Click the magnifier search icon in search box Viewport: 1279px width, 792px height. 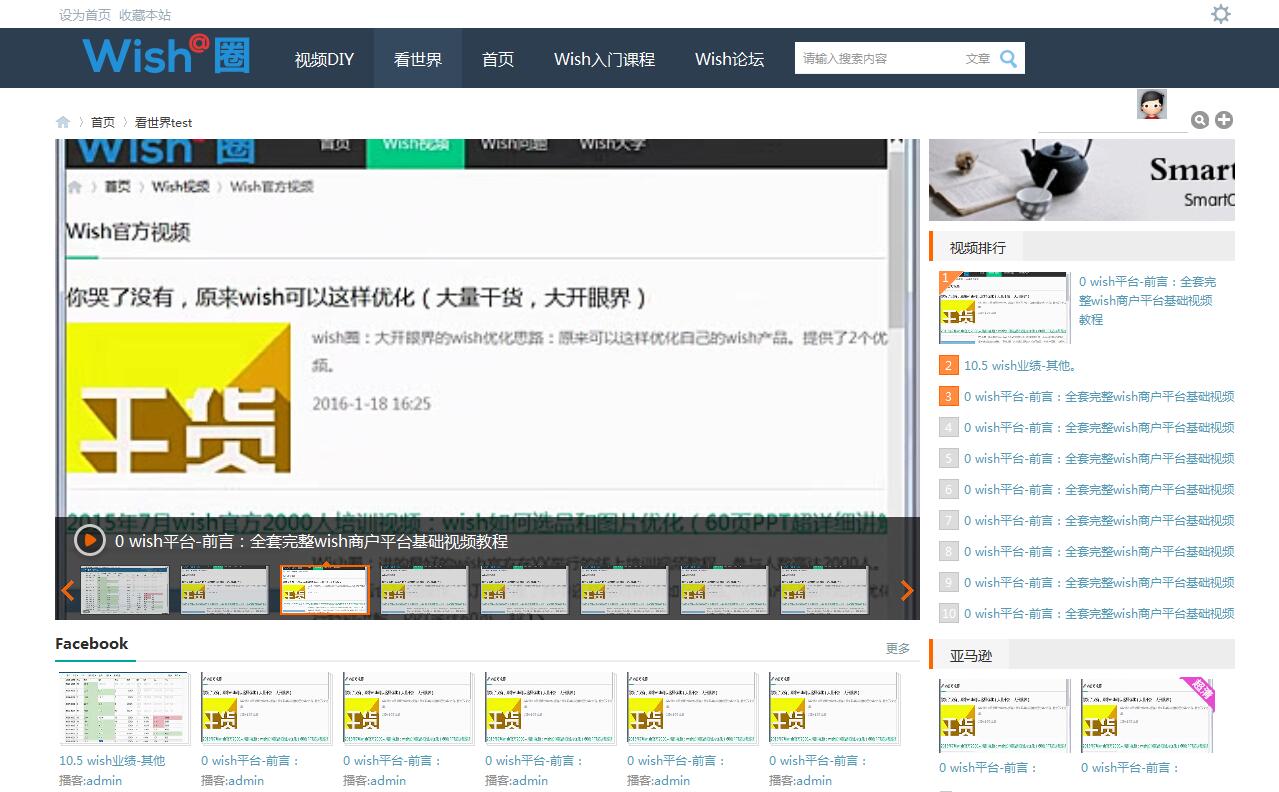click(1008, 58)
